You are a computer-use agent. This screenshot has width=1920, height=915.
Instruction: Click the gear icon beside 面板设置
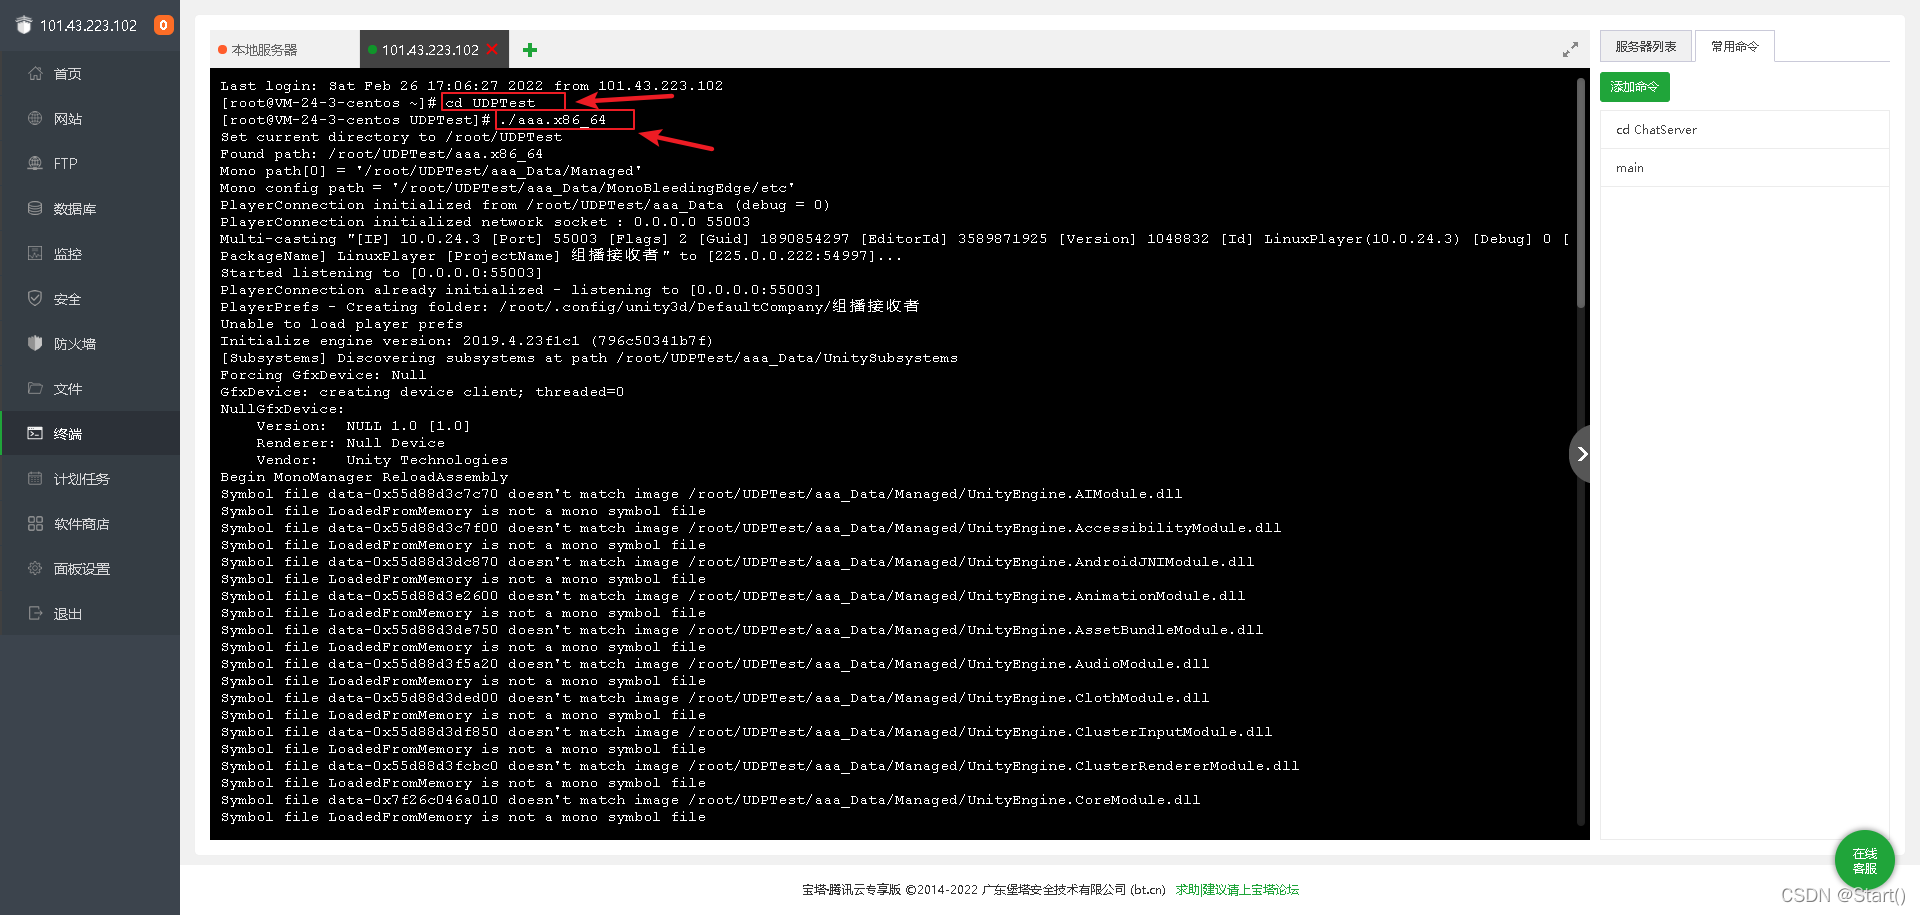35,568
